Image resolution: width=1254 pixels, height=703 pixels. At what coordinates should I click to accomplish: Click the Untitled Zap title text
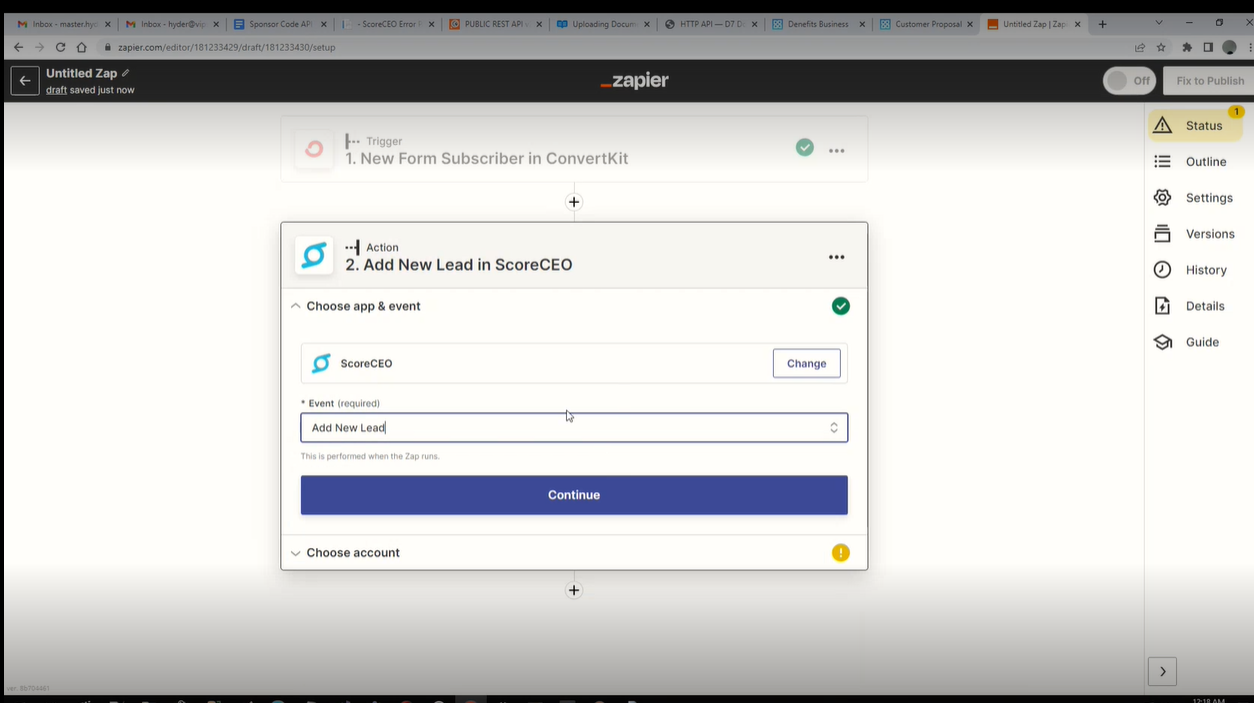[81, 73]
